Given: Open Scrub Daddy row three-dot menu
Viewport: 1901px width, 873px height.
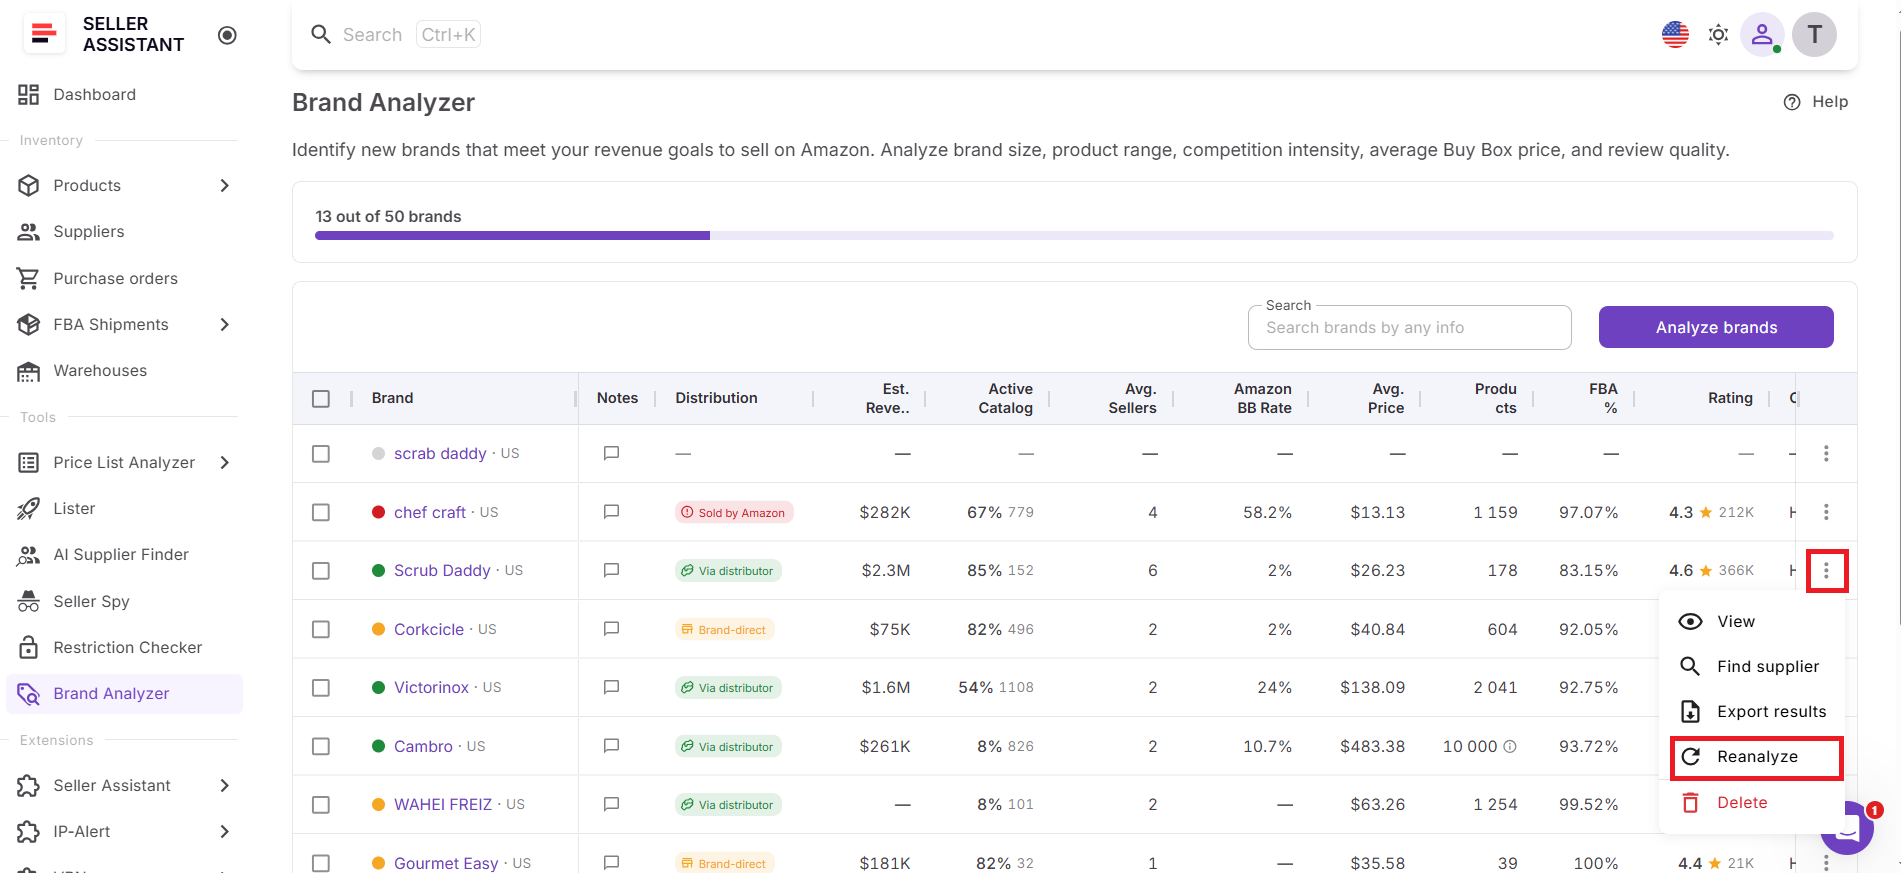Looking at the screenshot, I should click(x=1826, y=570).
